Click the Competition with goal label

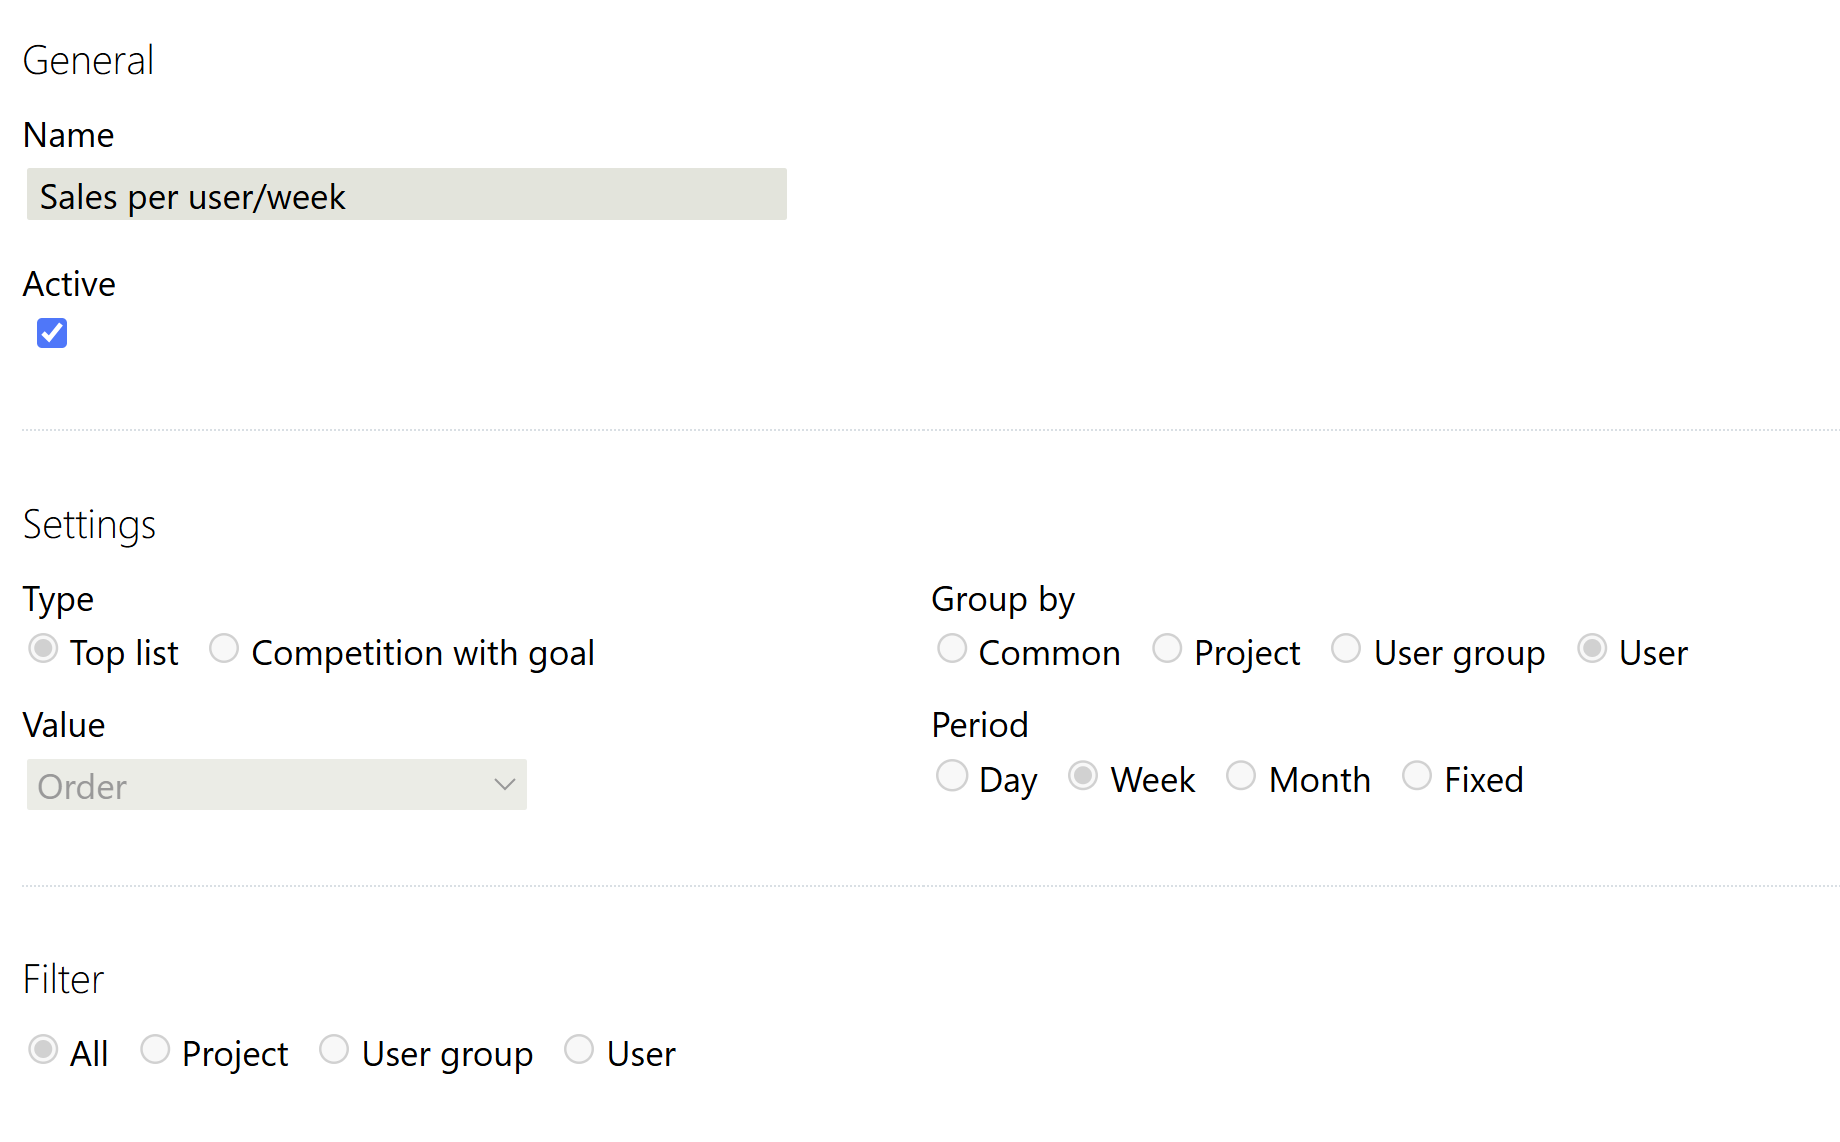click(x=423, y=653)
